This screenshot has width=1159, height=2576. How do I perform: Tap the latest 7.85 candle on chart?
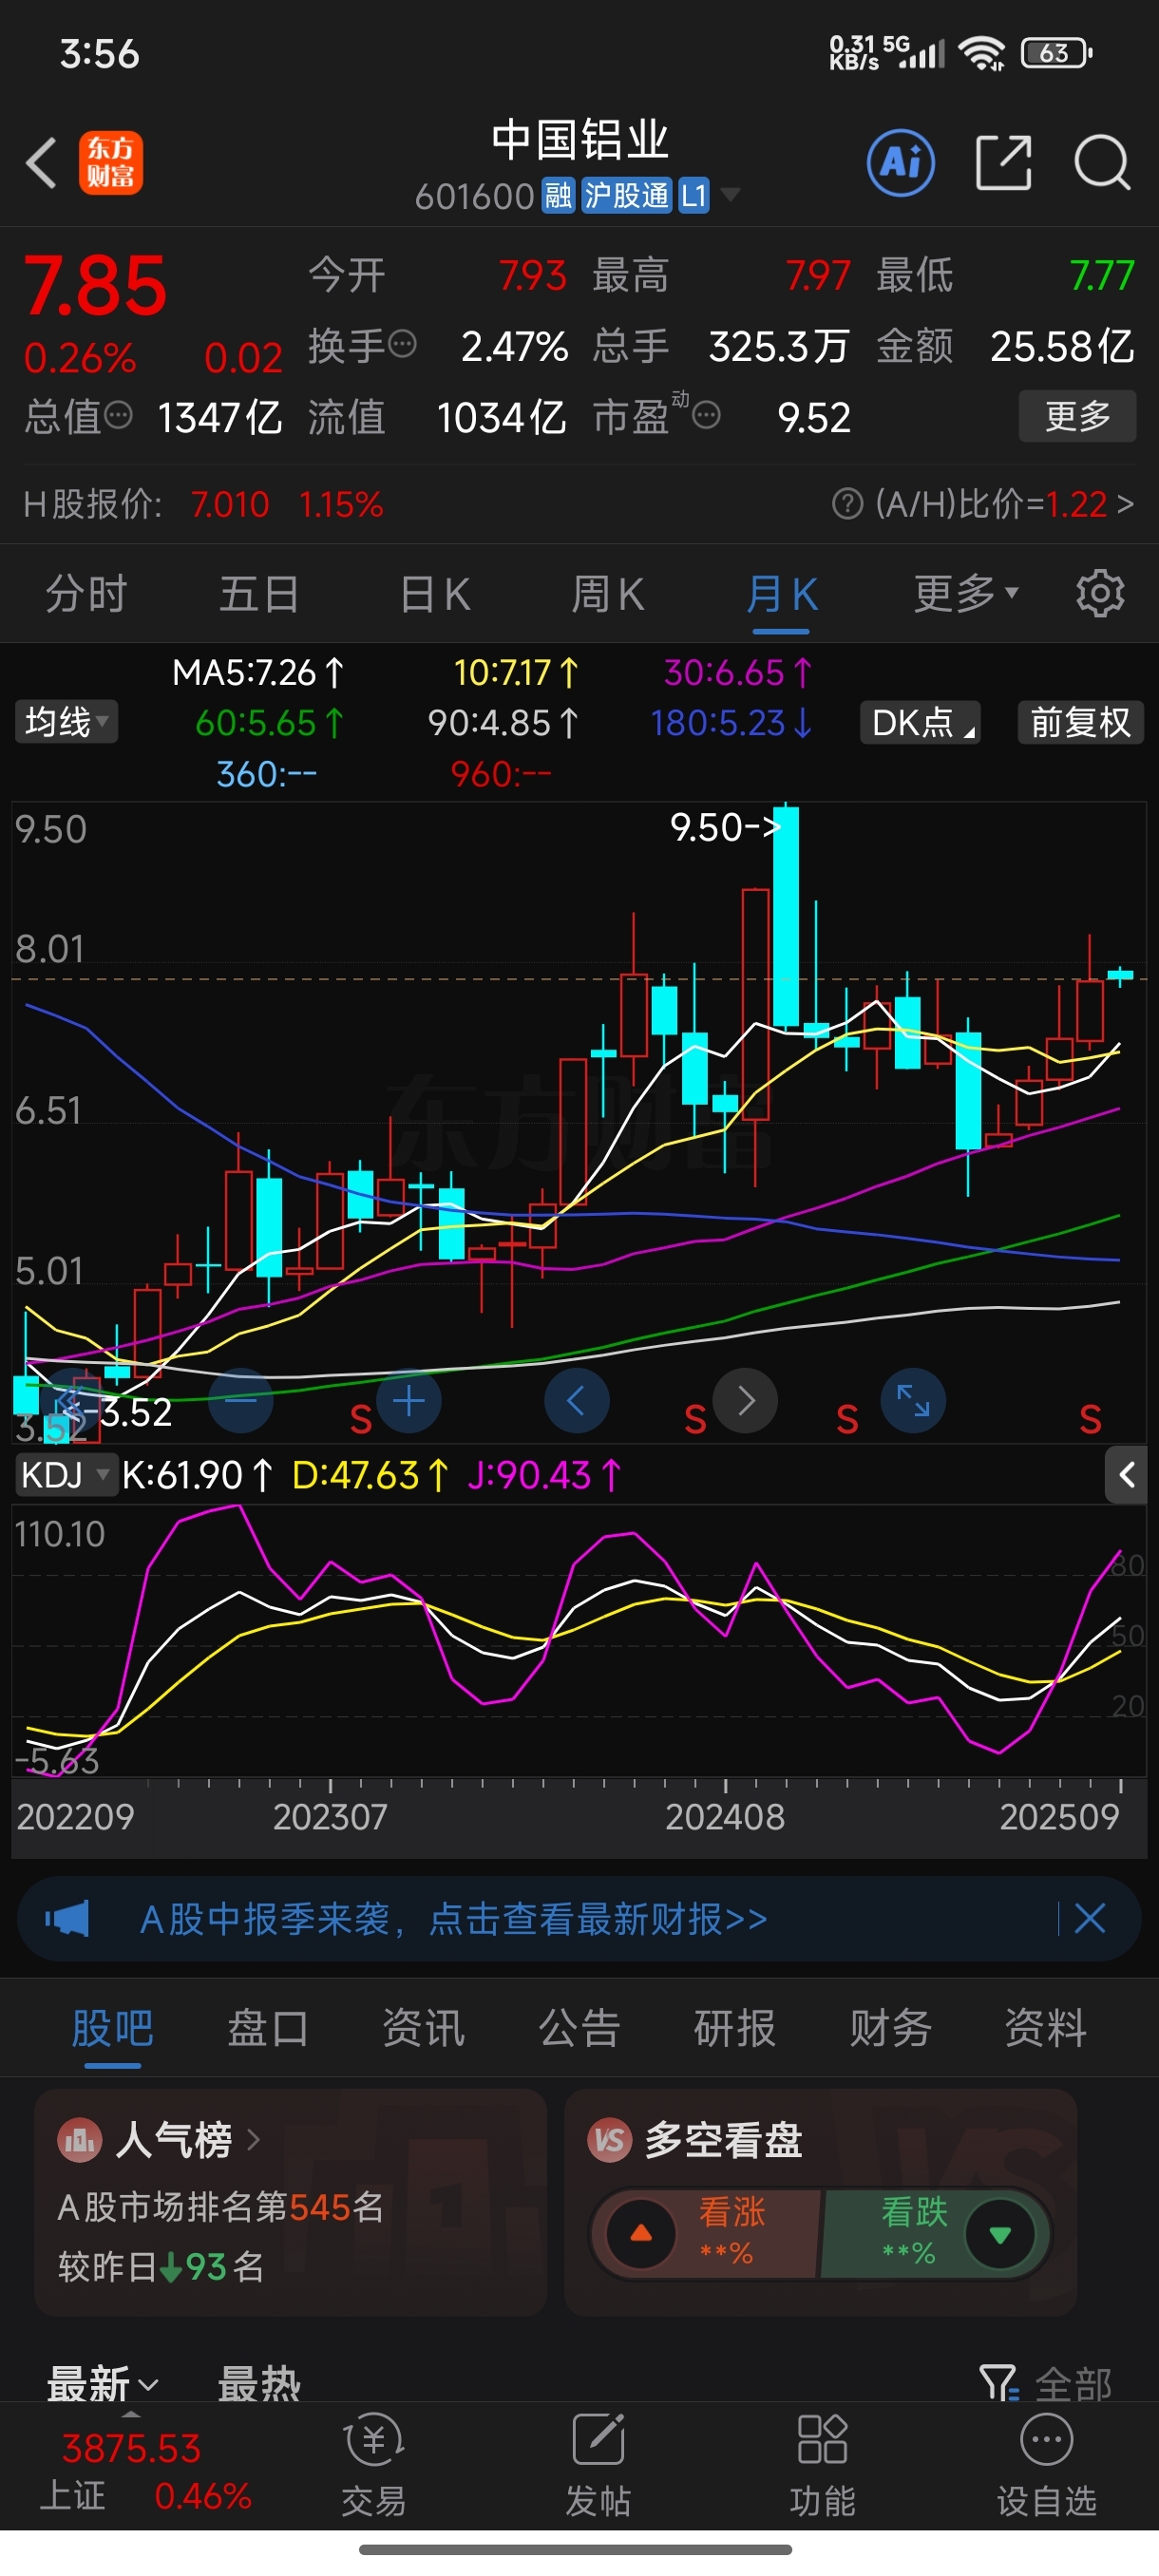1120,975
